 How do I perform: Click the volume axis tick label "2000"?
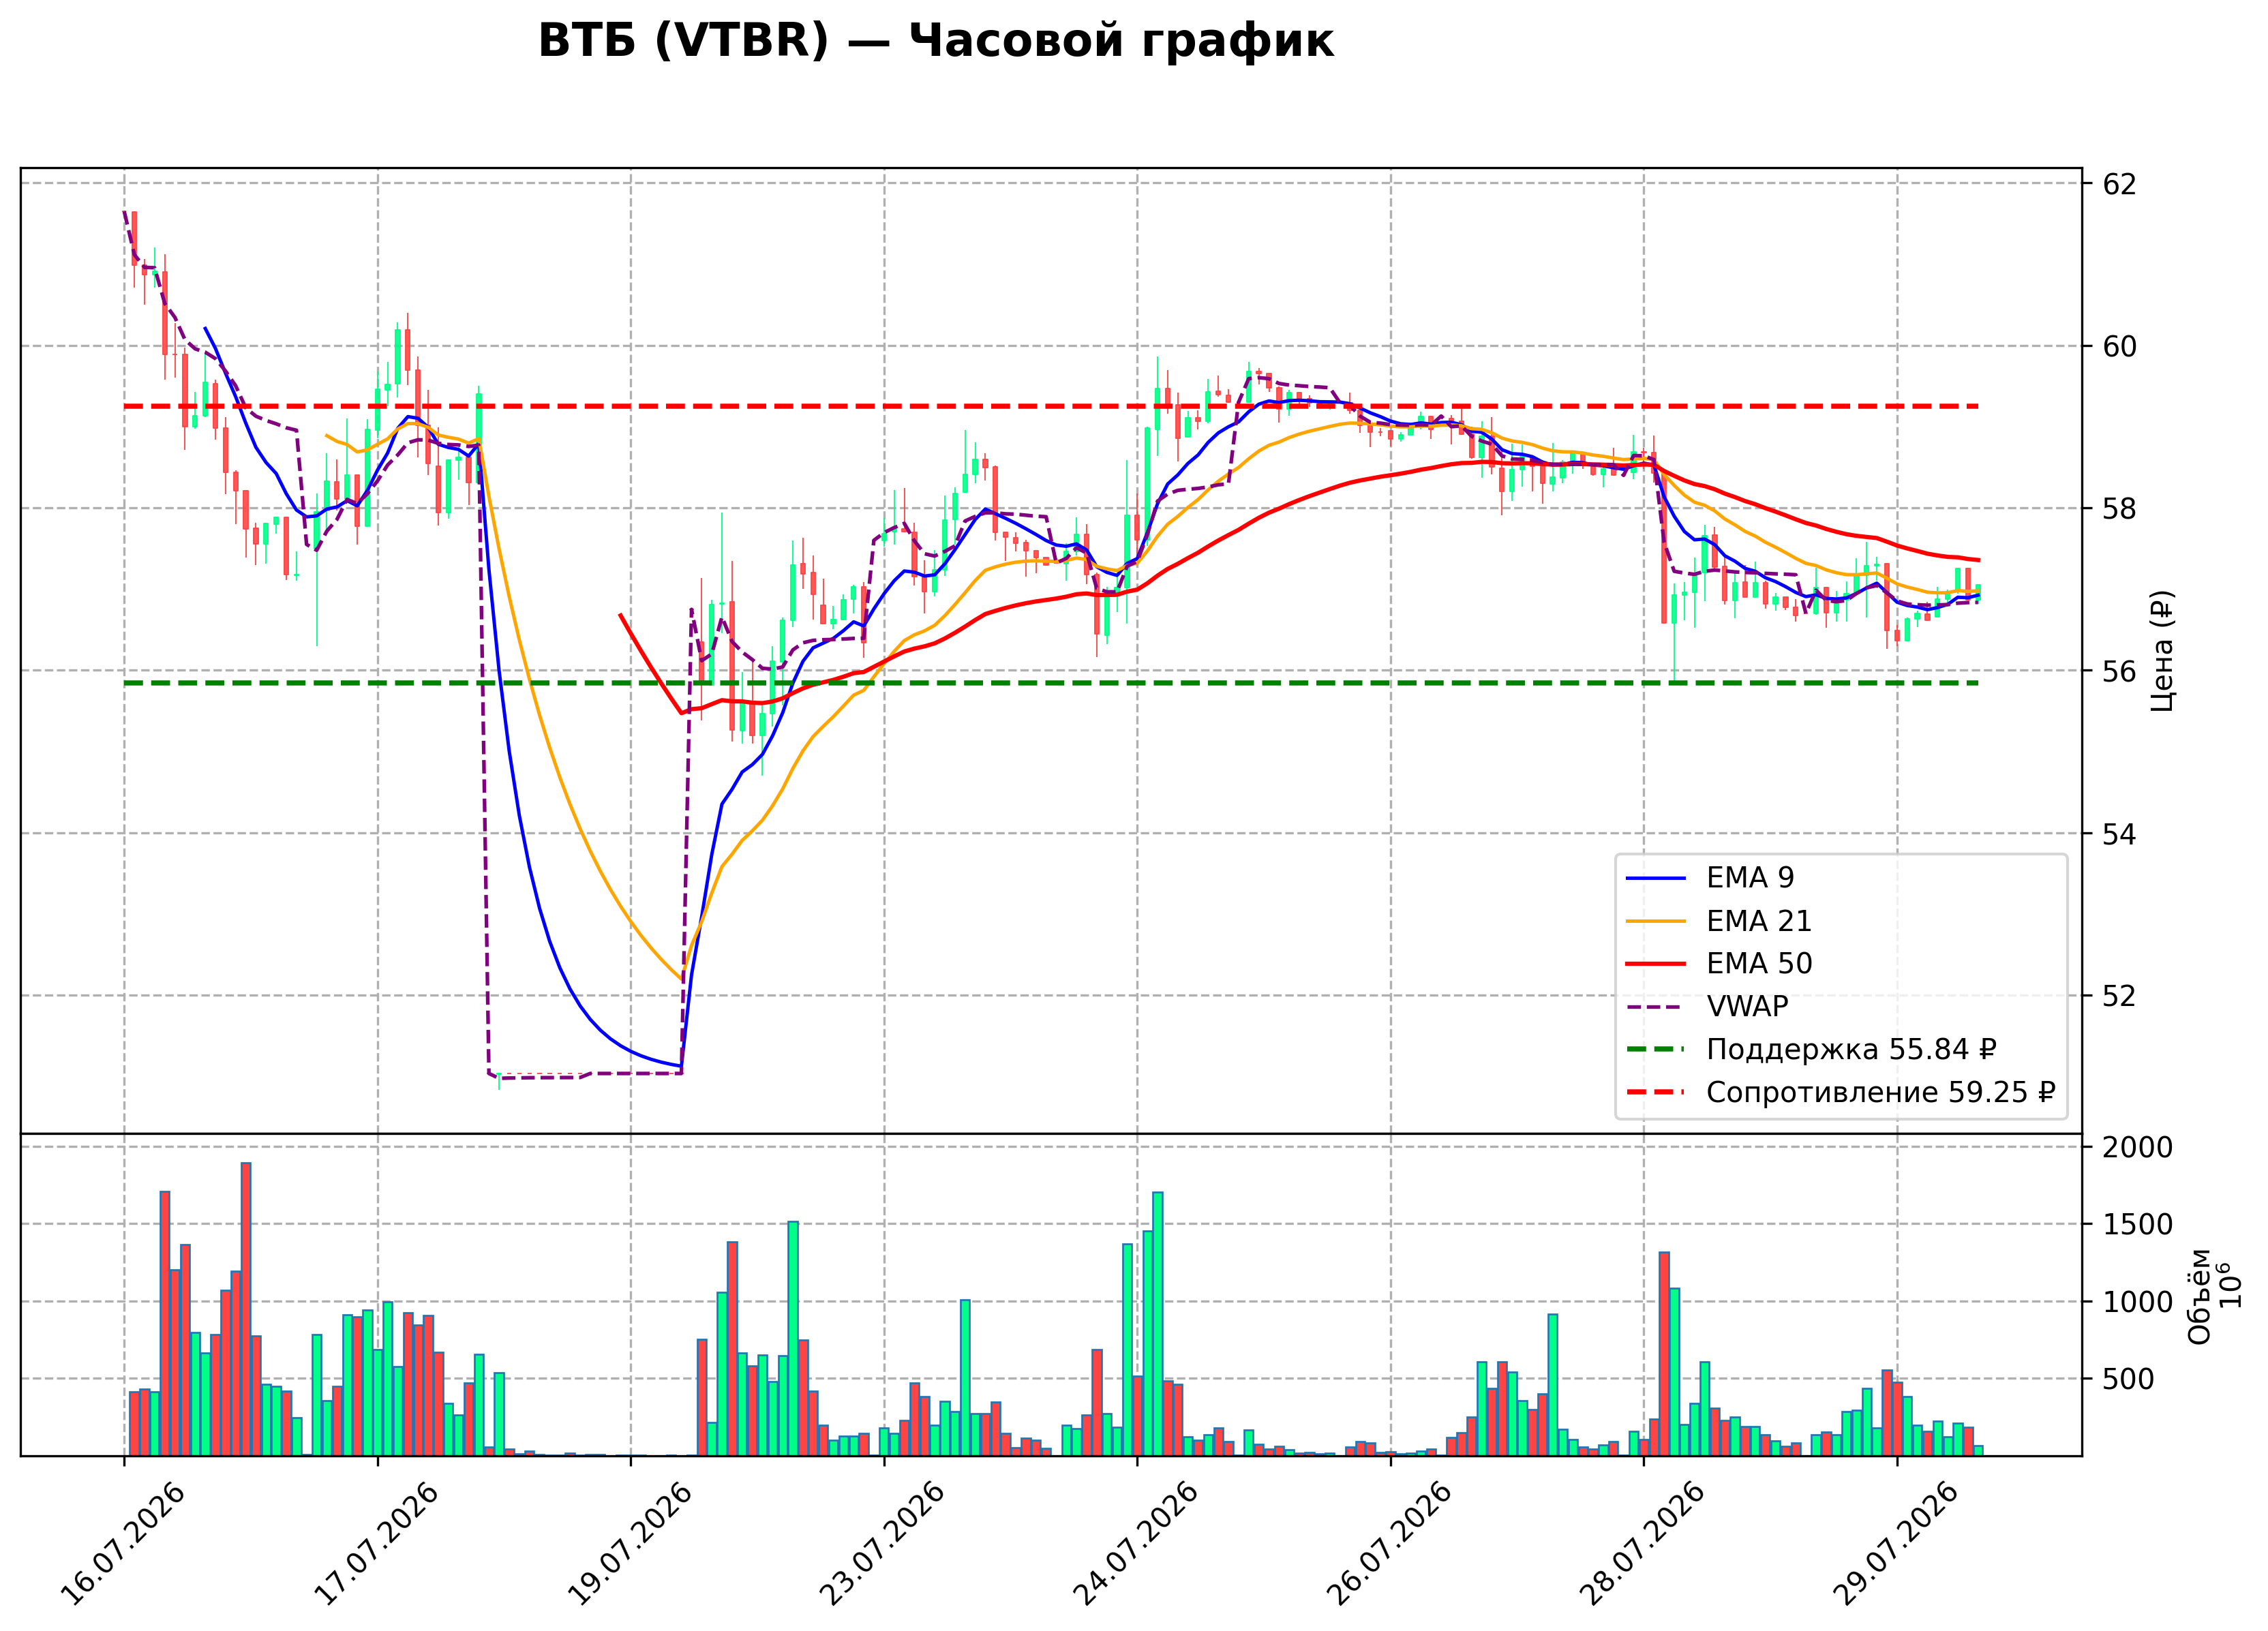point(2138,1148)
